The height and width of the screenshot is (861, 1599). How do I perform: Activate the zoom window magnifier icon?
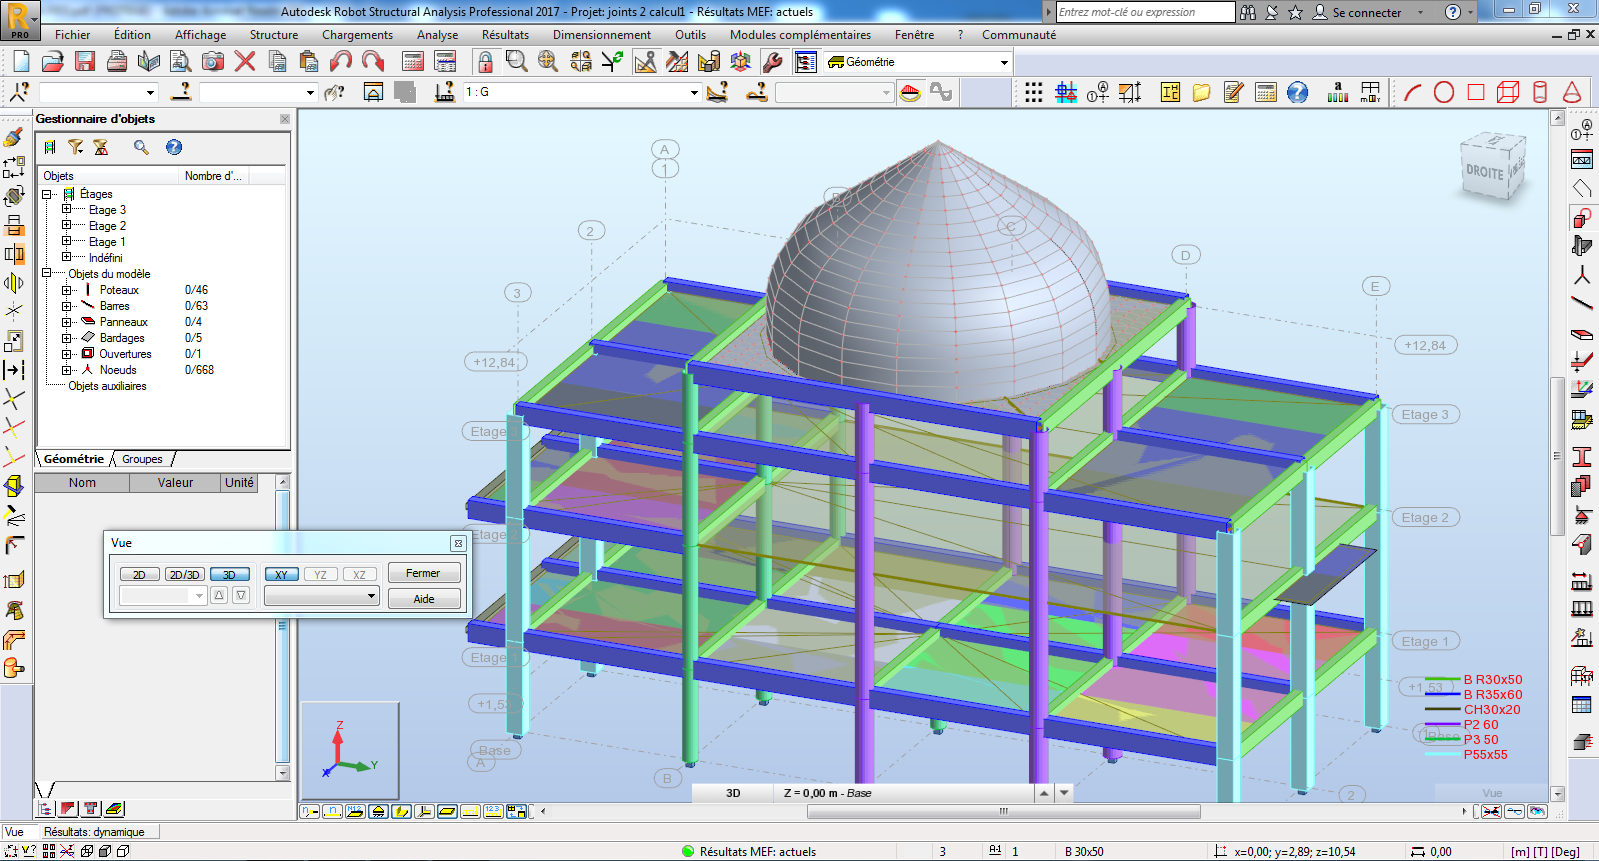tap(516, 62)
